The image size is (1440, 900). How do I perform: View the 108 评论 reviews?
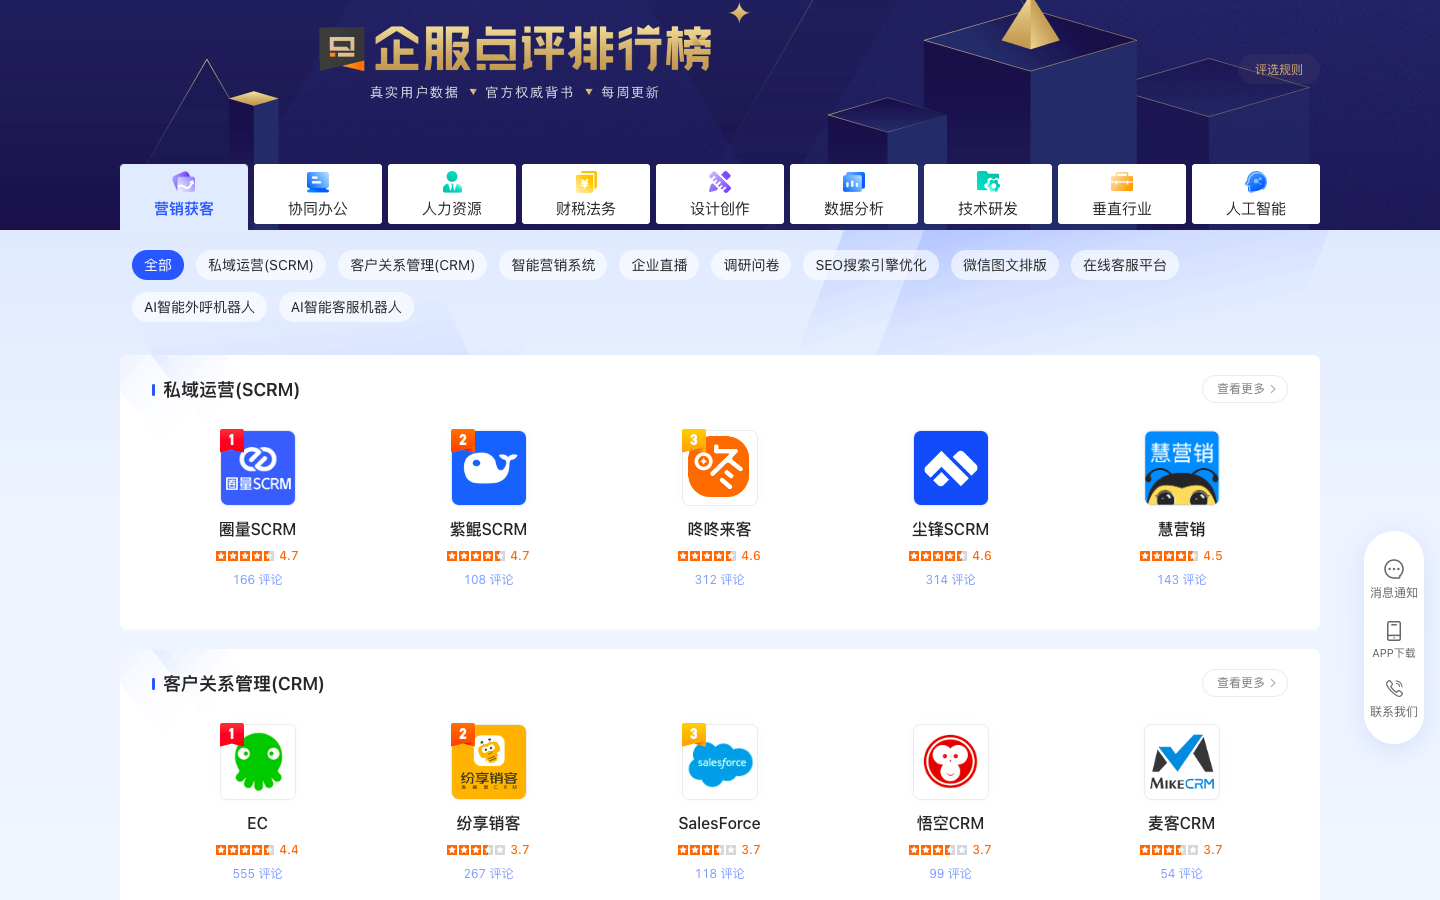click(489, 580)
